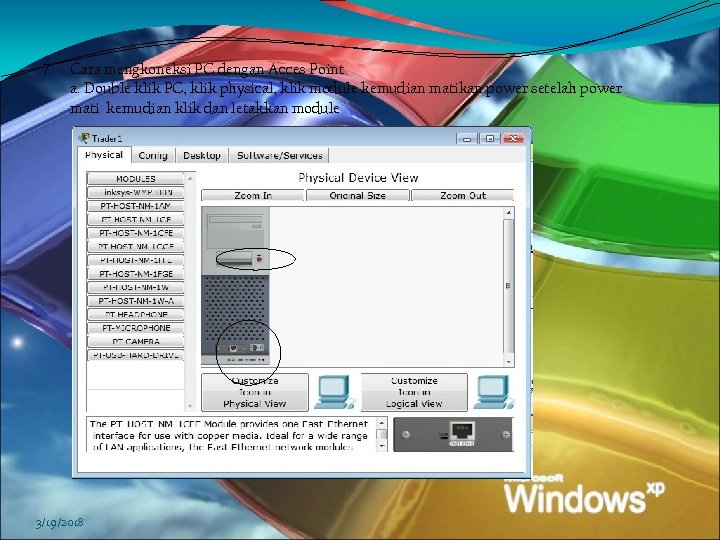
Task: Click the PC optical drive bay
Action: click(236, 220)
